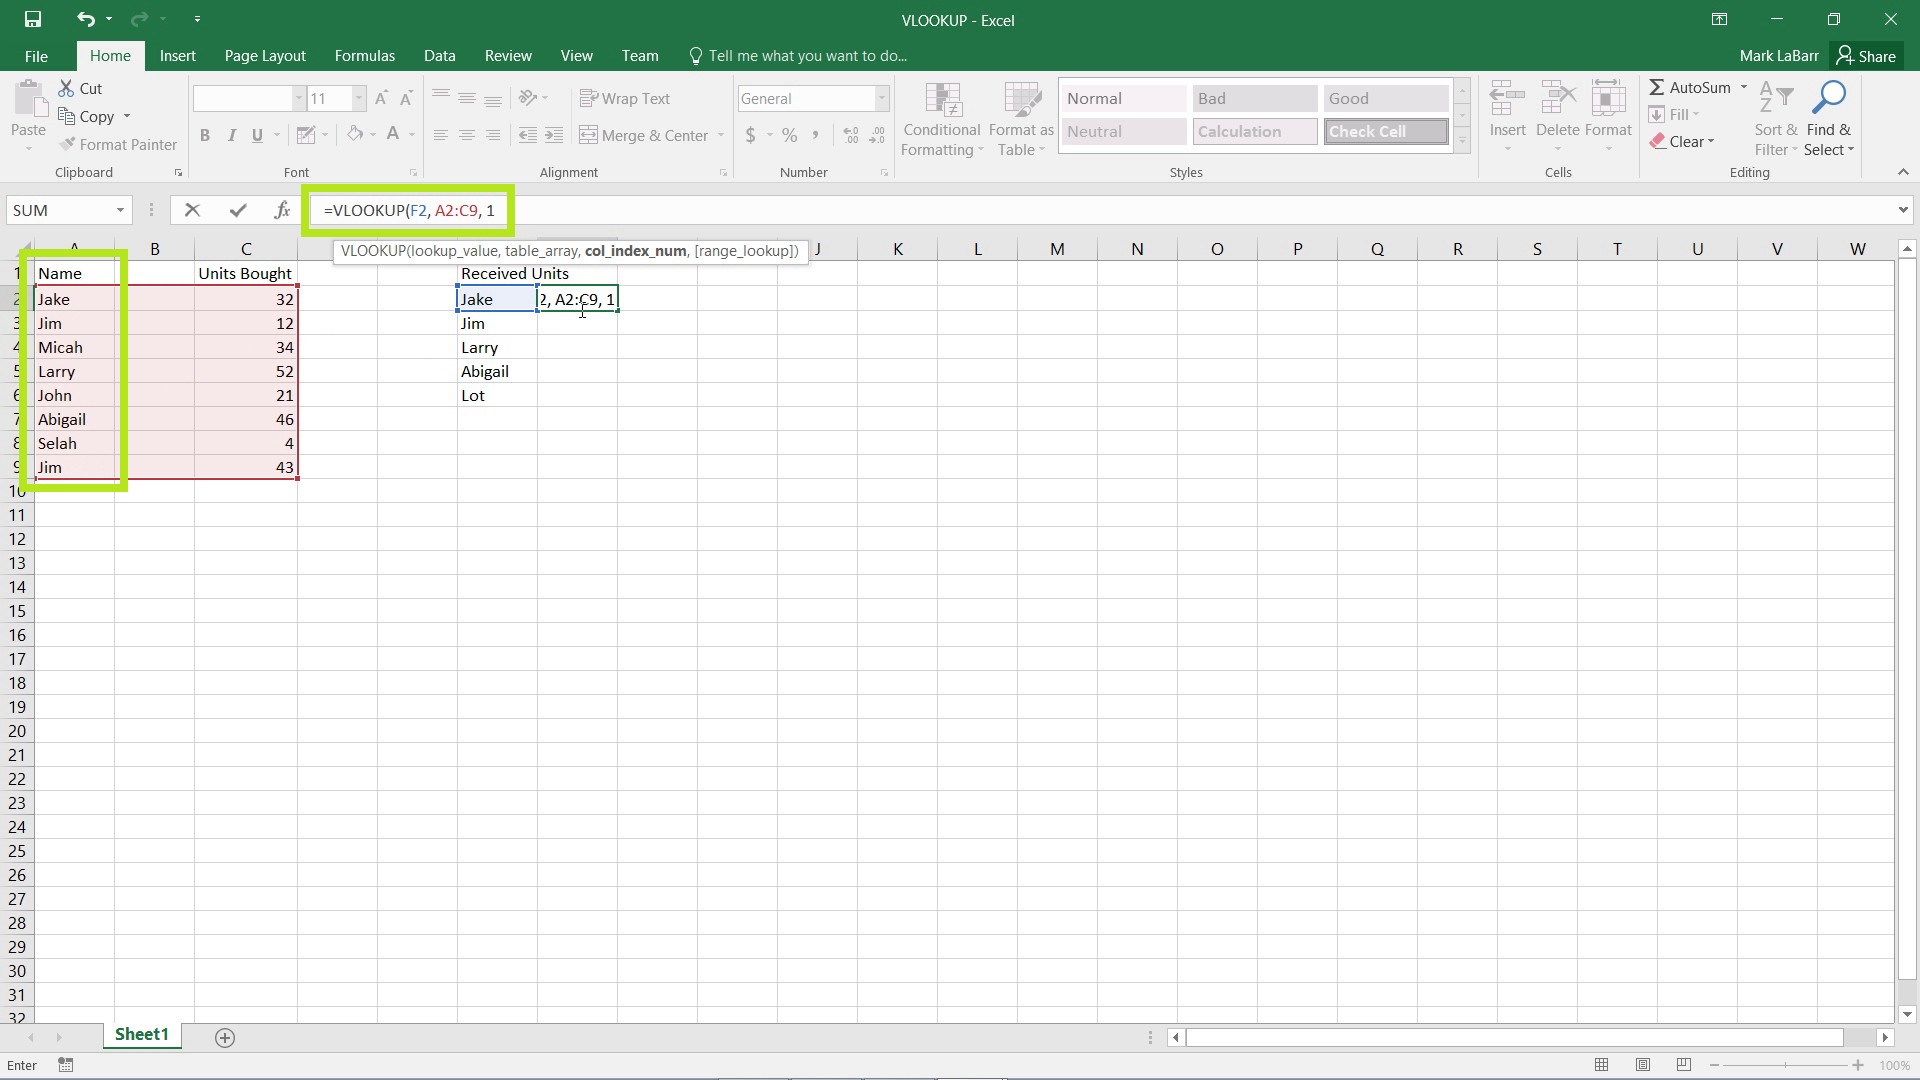
Task: Cancel formula with X button
Action: (x=191, y=210)
